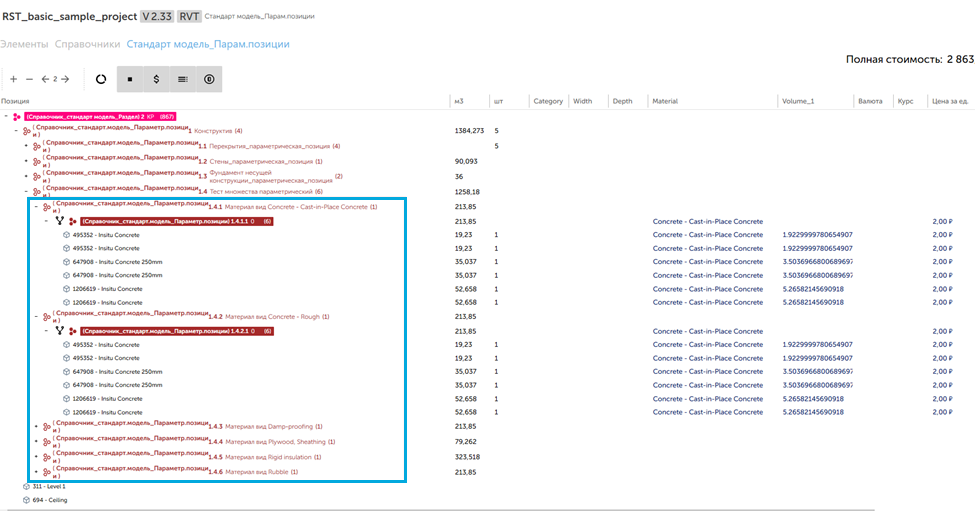Switch to the Элементы tab
Image resolution: width=975 pixels, height=511 pixels.
click(x=24, y=44)
